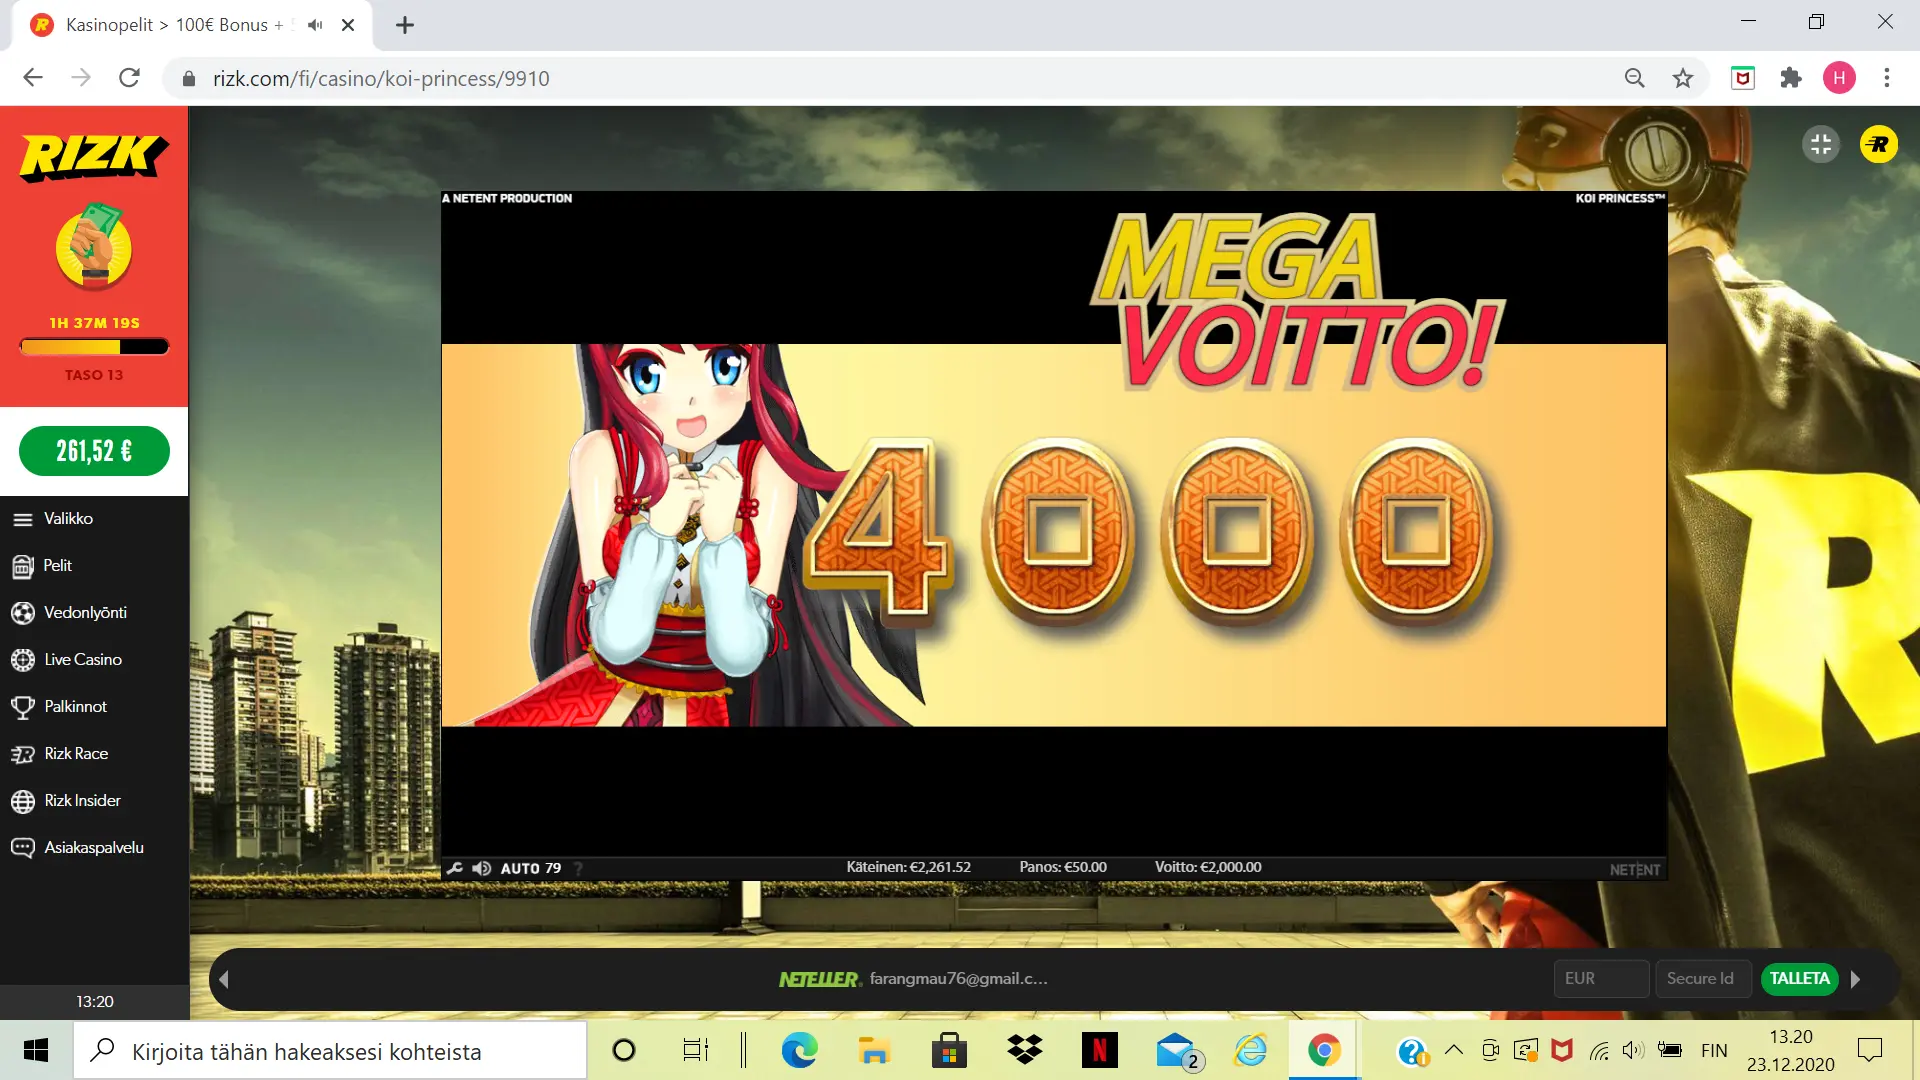Open the EUR currency field
The width and height of the screenshot is (1920, 1080).
1600,979
